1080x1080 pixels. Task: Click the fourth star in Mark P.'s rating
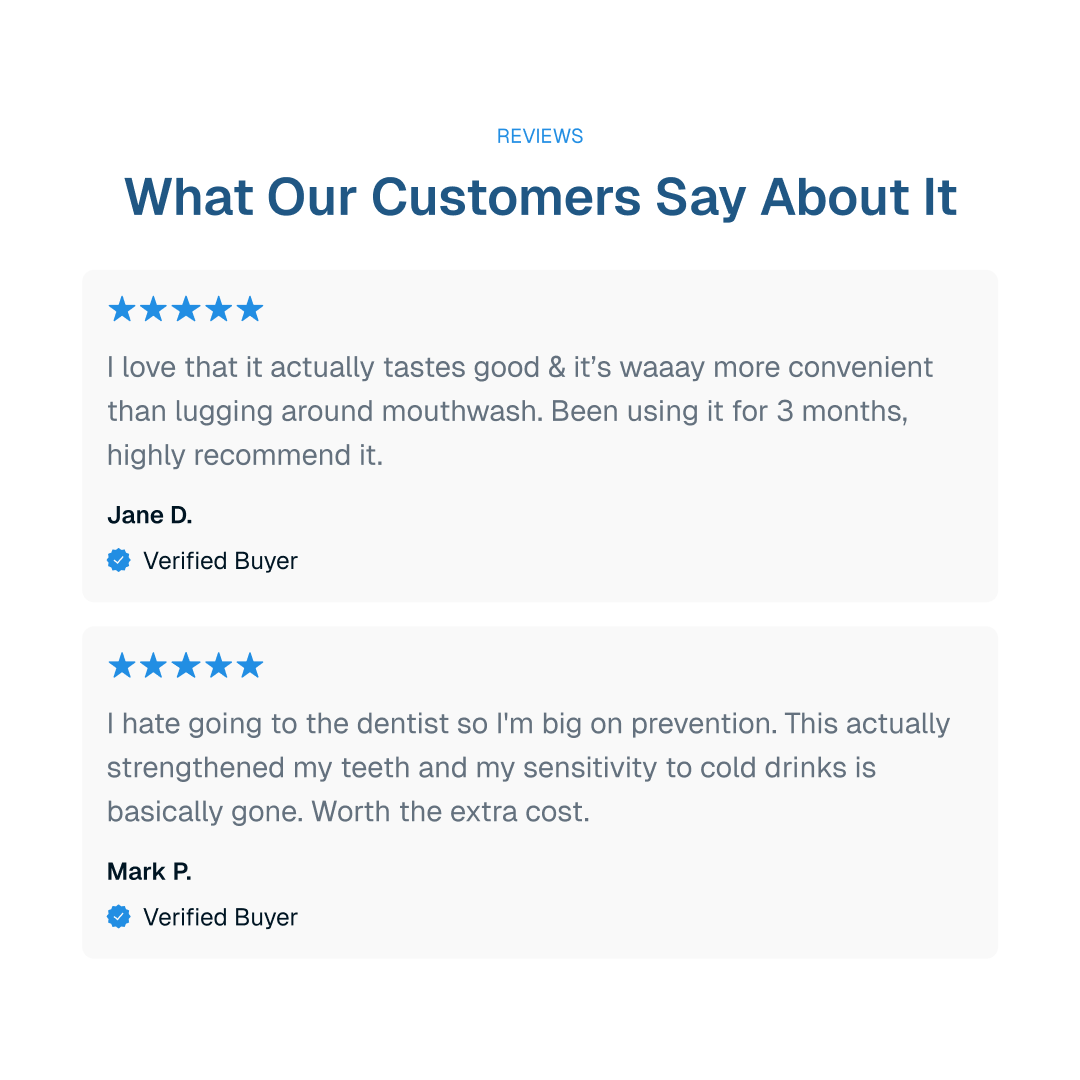[218, 666]
